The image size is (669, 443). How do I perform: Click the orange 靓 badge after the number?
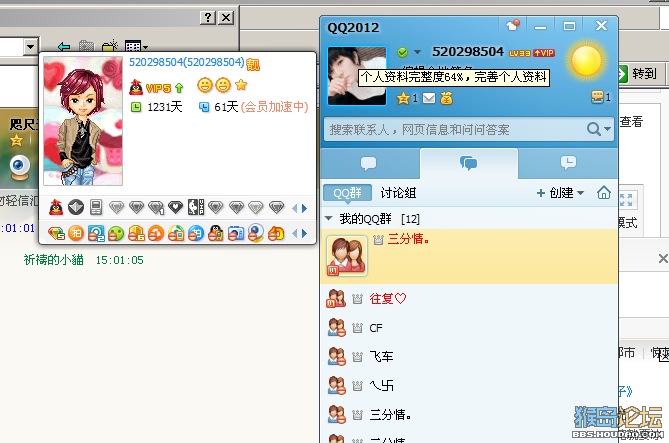[x=253, y=64]
